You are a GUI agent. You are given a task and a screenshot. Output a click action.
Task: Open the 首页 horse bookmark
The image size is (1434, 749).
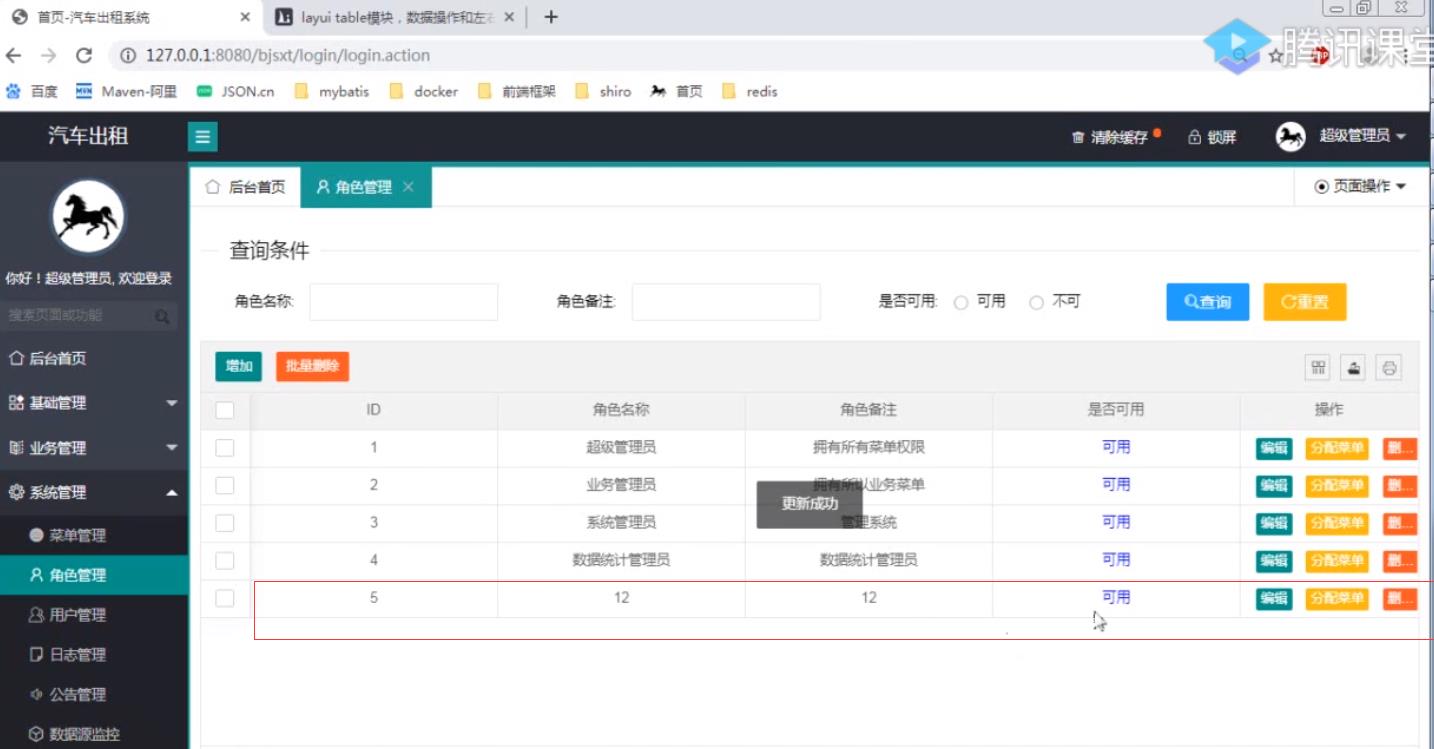pos(677,91)
